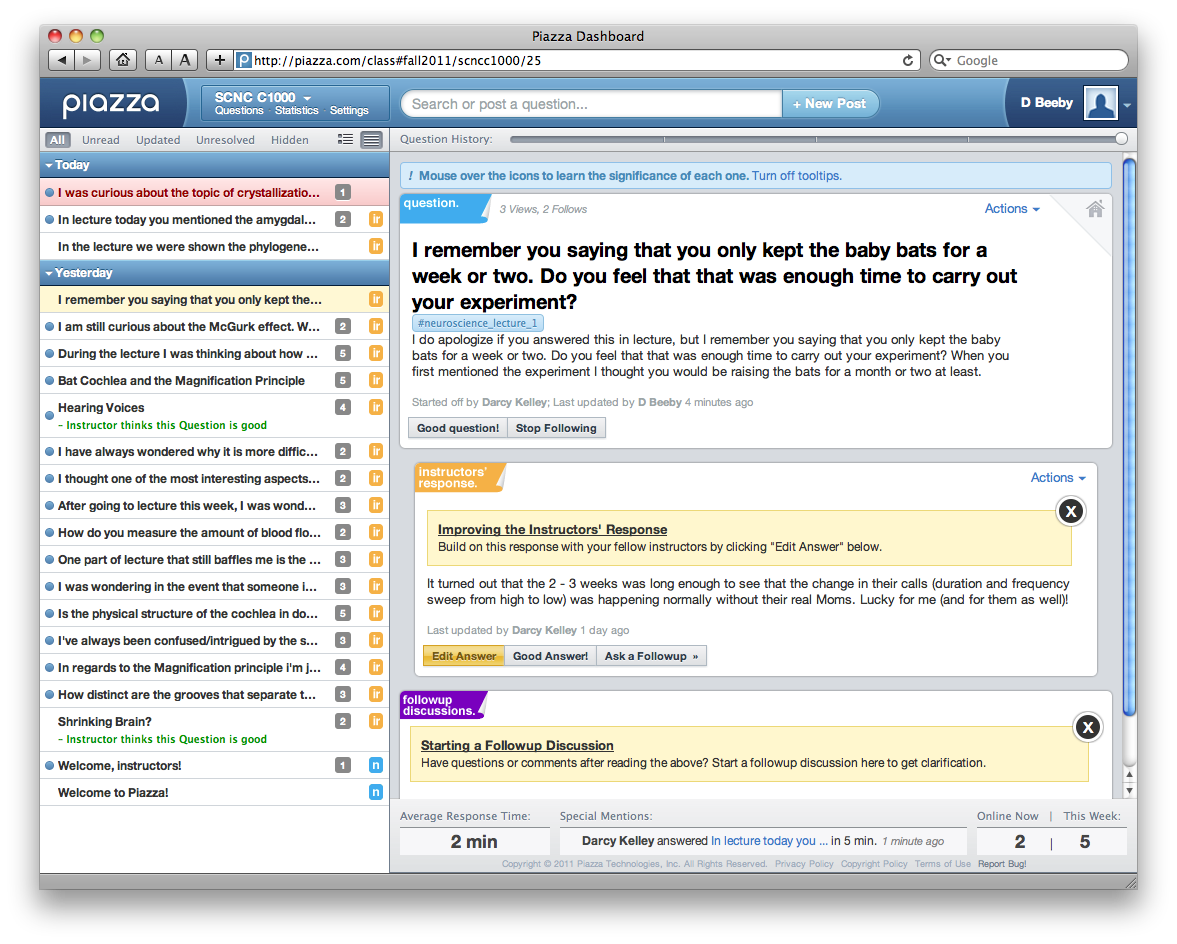Image resolution: width=1177 pixels, height=944 pixels.
Task: Open Google search engine dropdown arrow
Action: pyautogui.click(x=949, y=60)
